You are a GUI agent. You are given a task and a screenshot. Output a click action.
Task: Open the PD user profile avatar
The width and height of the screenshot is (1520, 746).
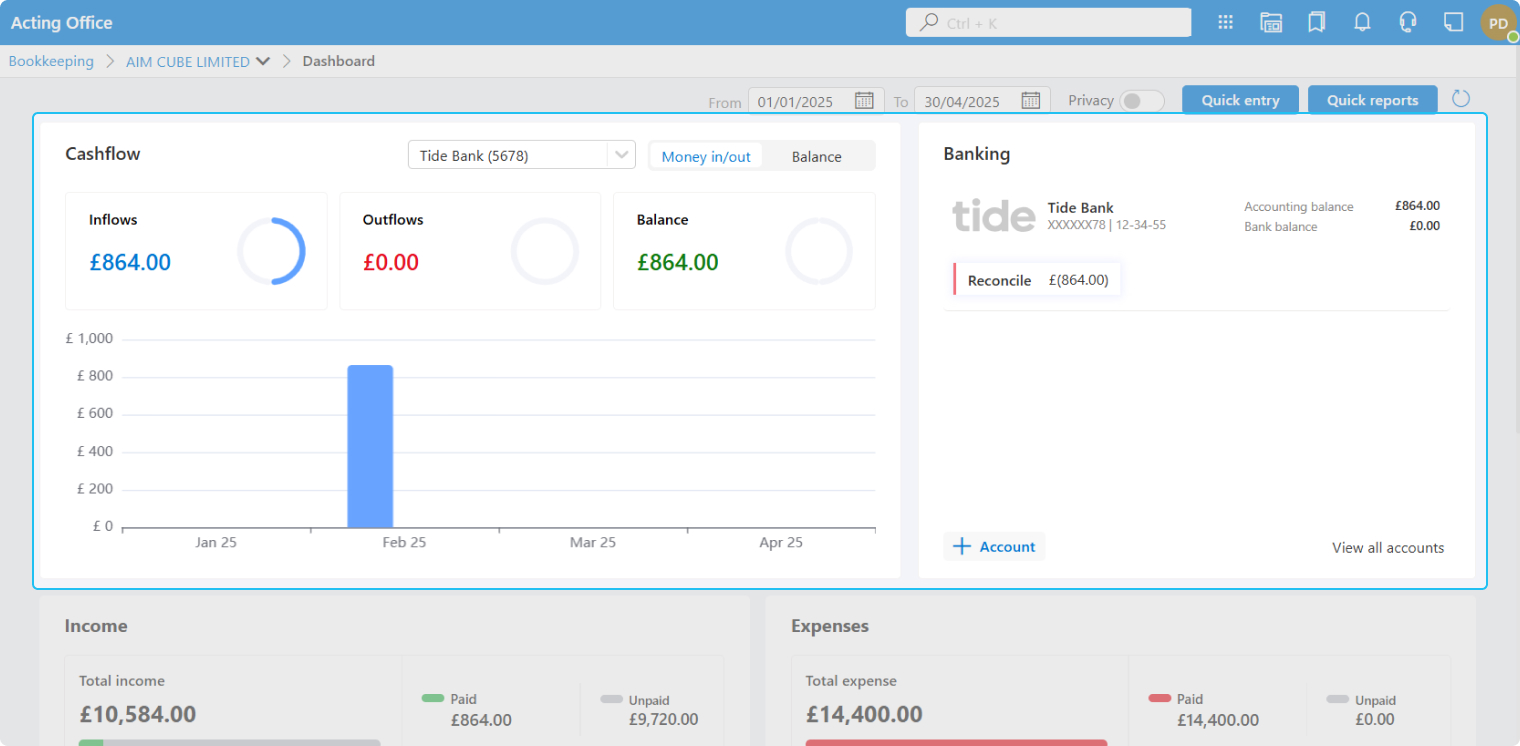[1497, 23]
